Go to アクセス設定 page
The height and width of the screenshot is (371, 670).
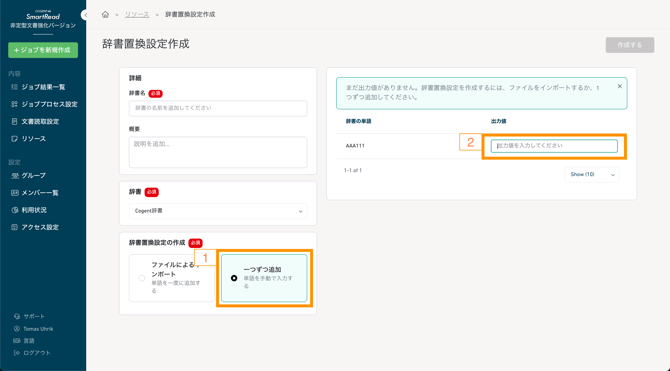click(x=40, y=227)
